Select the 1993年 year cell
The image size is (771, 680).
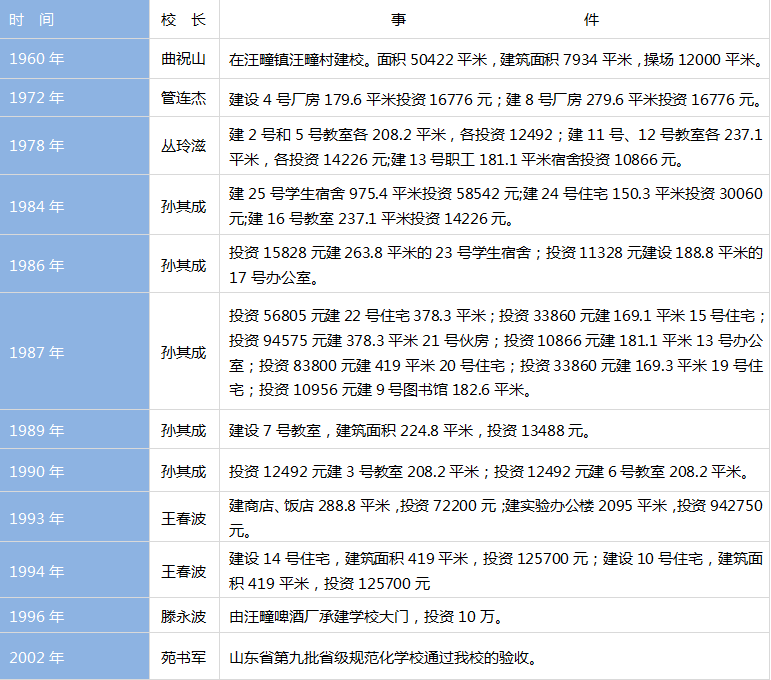point(37,518)
